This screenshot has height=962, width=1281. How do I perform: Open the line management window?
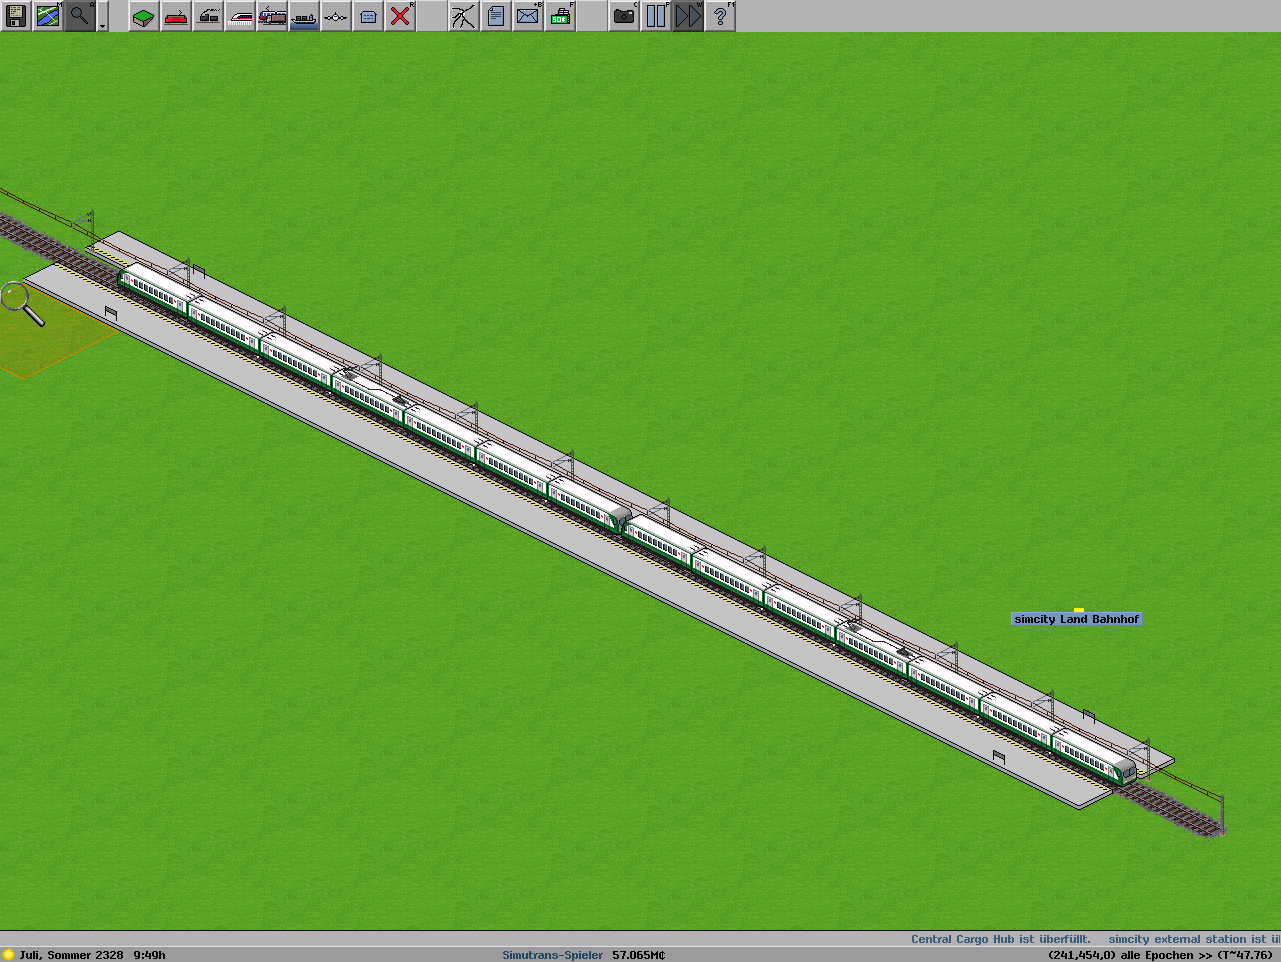pyautogui.click(x=464, y=16)
